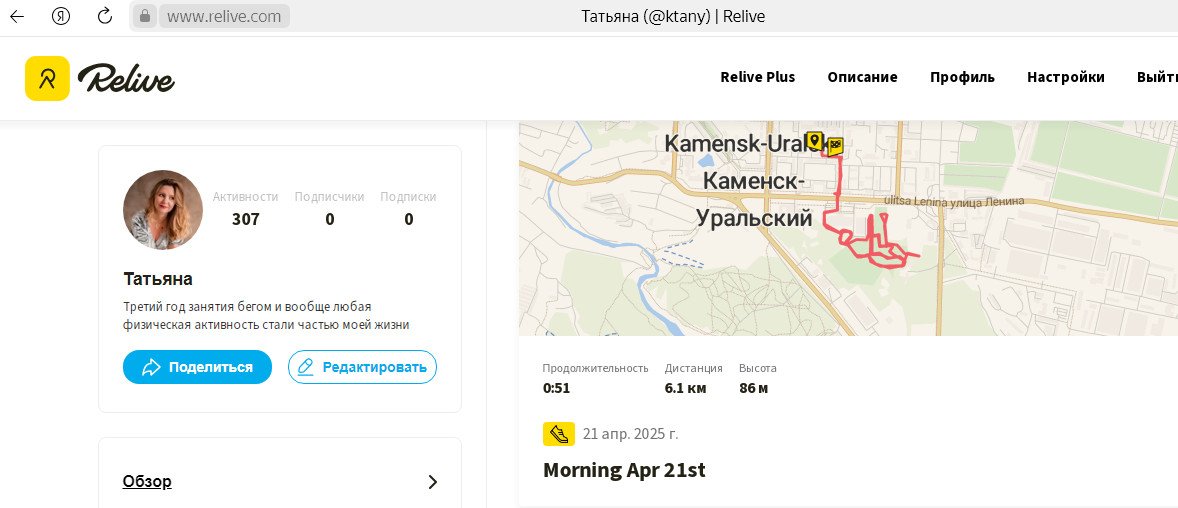Expand the Обзор section chevron

coord(433,482)
